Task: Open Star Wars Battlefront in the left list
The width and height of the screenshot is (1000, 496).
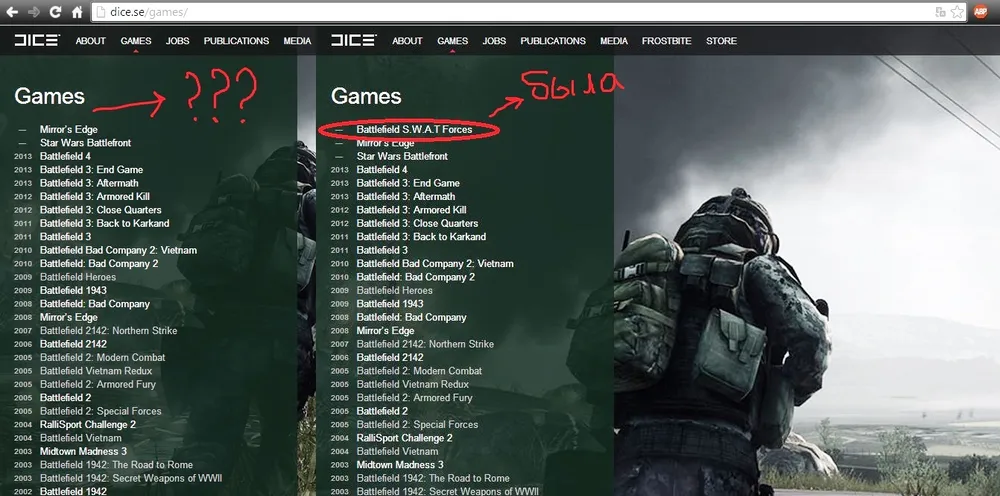Action: [85, 143]
